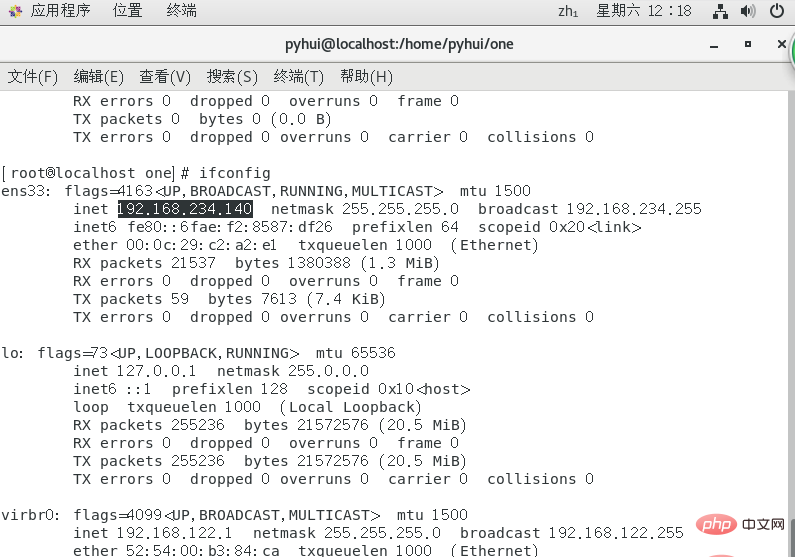
Task: Open the 帮助(H) menu
Action: pos(366,77)
